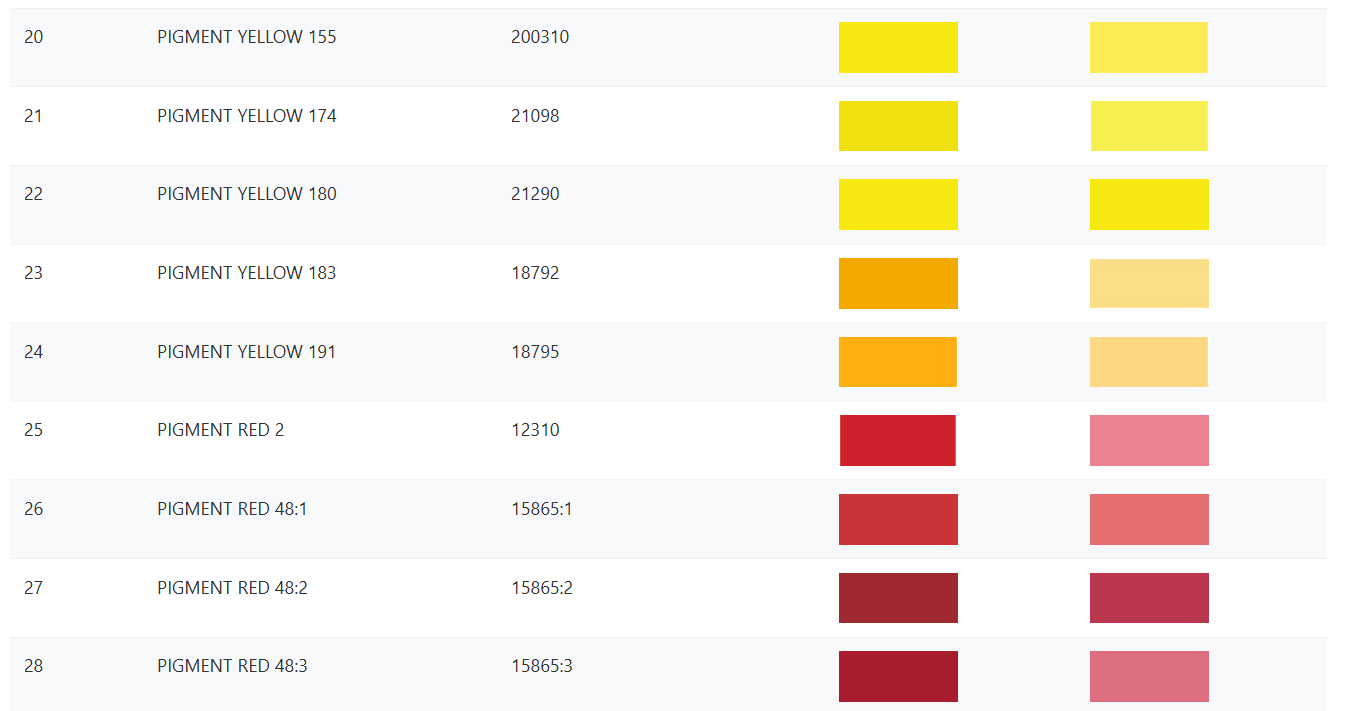
Task: Click row number 24
Action: [x=34, y=352]
